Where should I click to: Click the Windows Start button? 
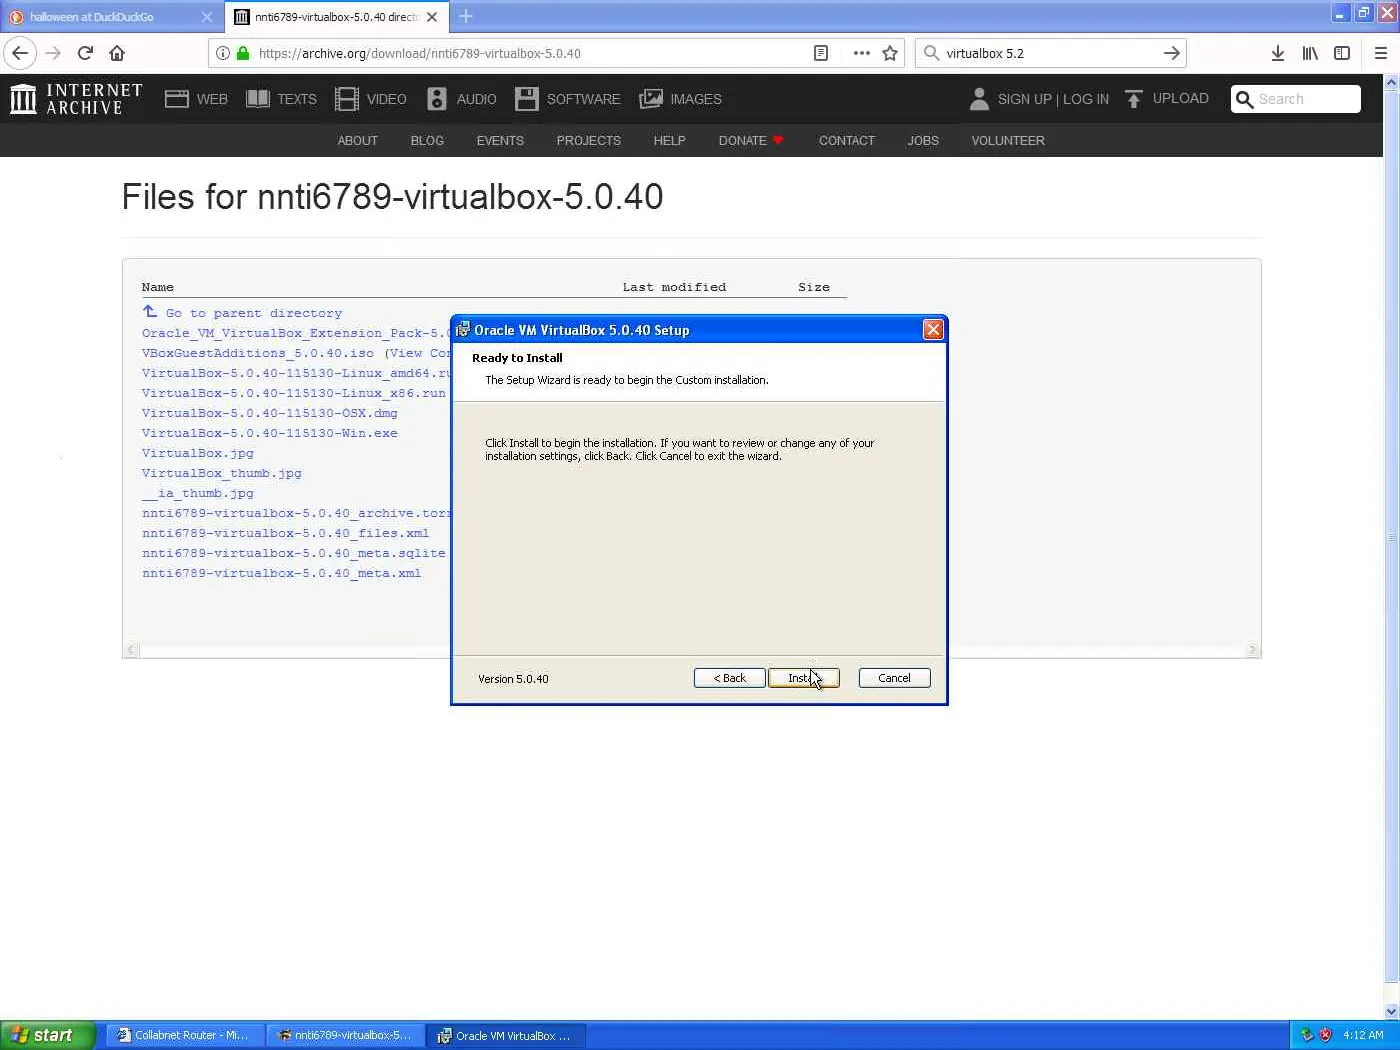[x=48, y=1035]
